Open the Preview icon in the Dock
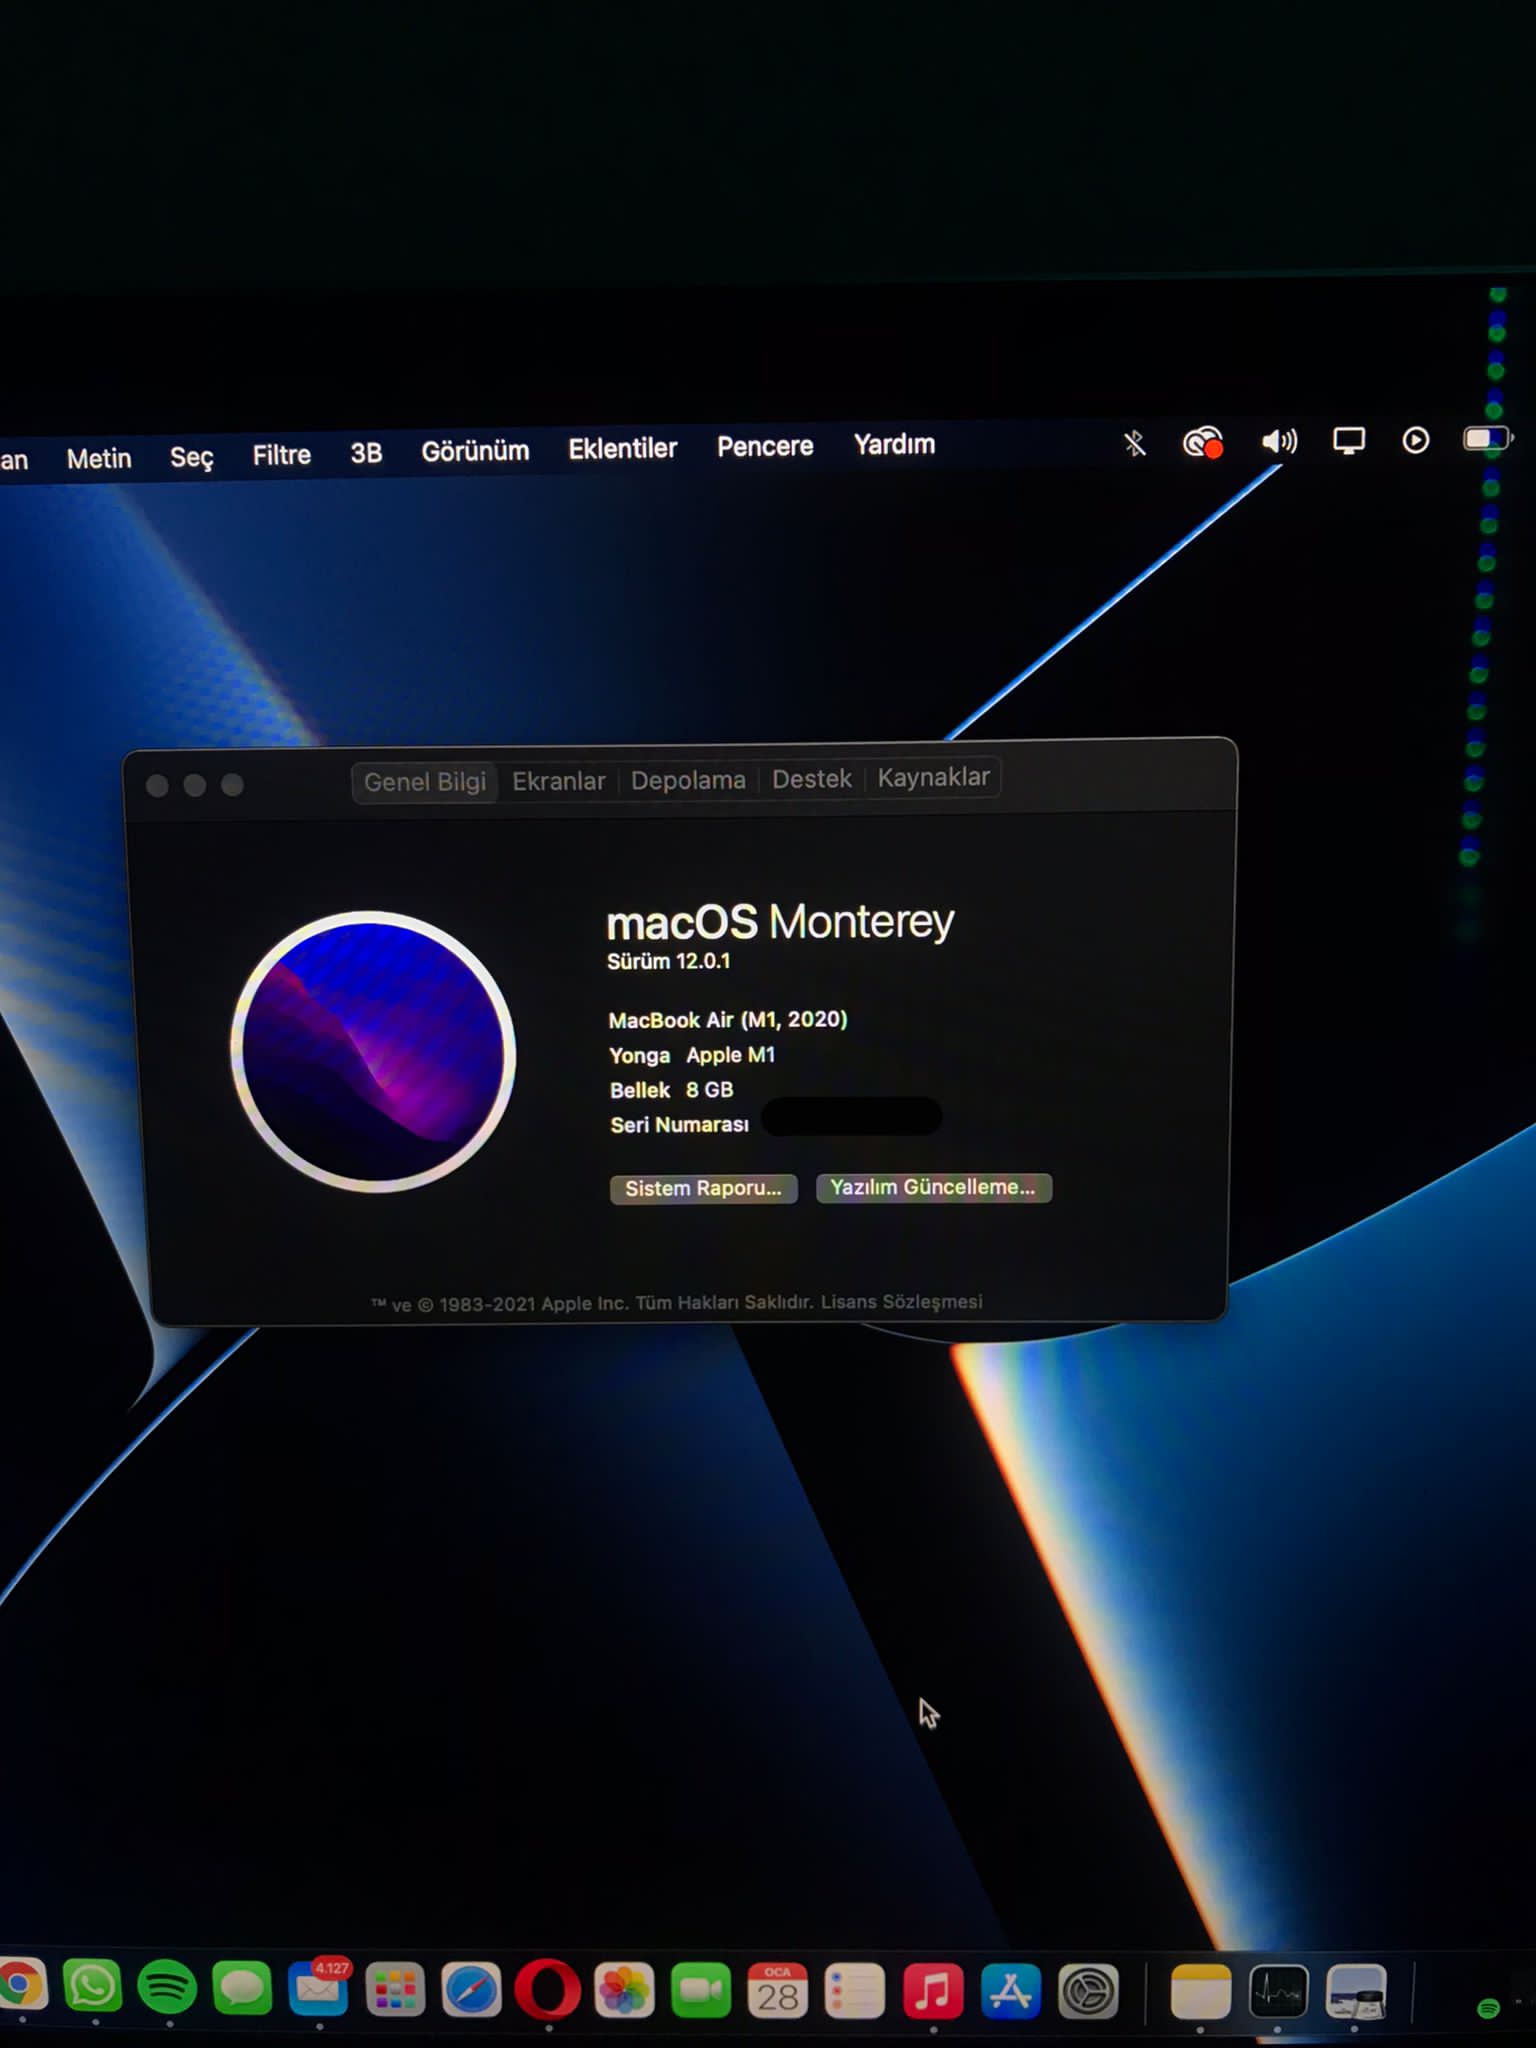This screenshot has width=1536, height=2048. [x=1356, y=1992]
